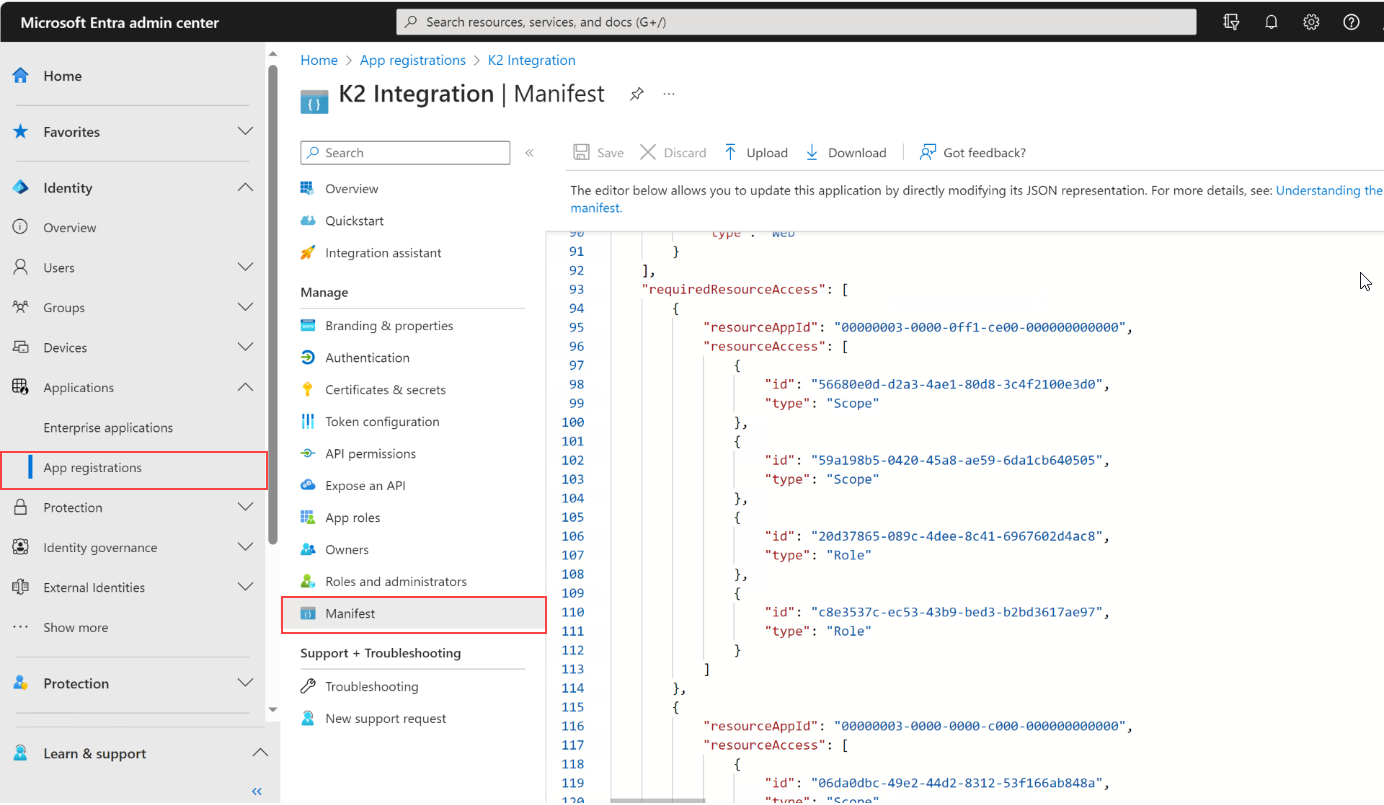Open Enterprise applications menu item
This screenshot has width=1384, height=805.
tap(108, 428)
